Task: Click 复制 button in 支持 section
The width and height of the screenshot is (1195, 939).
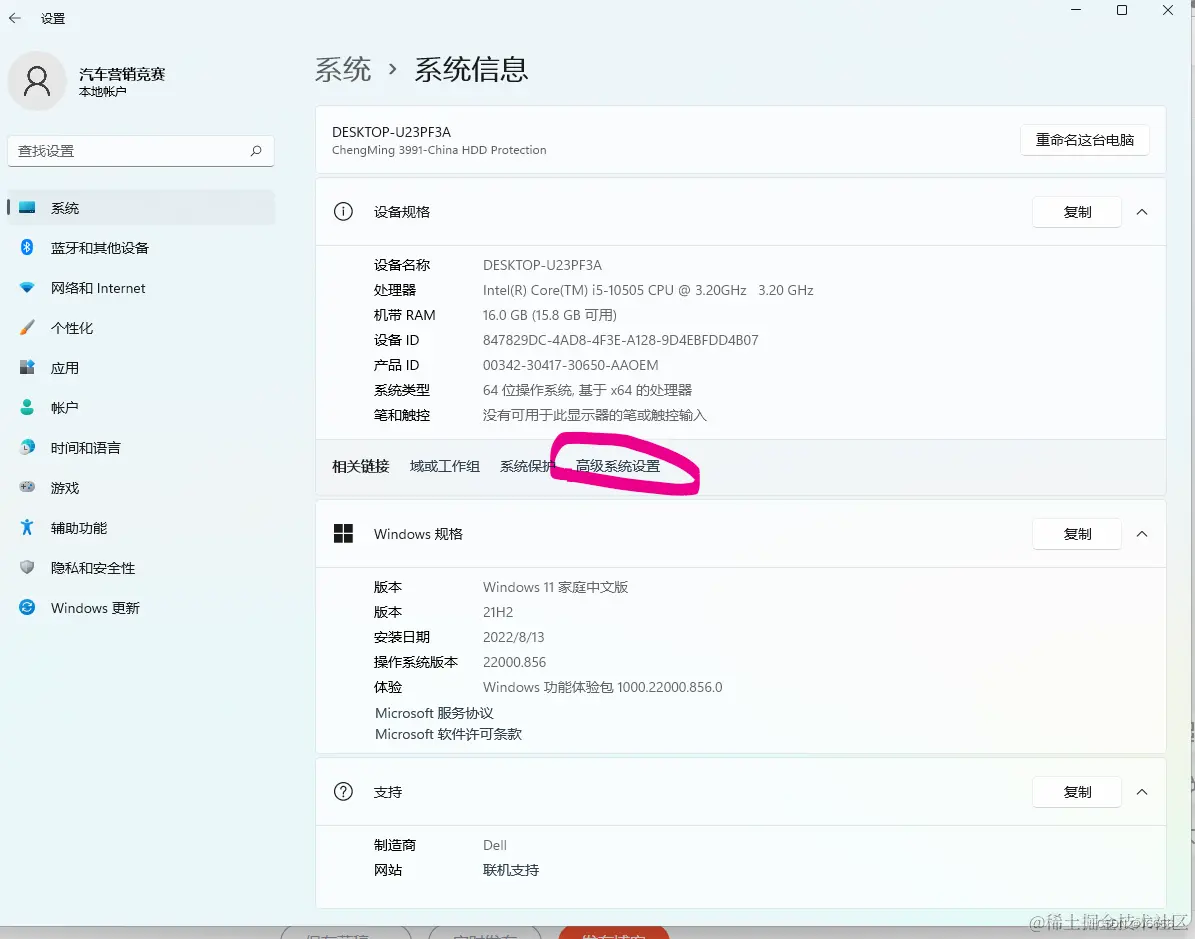Action: [1077, 792]
